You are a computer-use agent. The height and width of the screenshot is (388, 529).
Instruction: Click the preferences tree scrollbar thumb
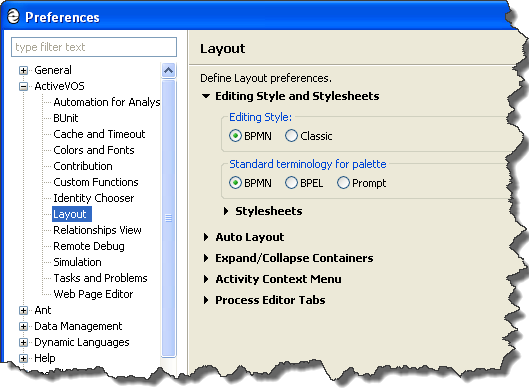pyautogui.click(x=168, y=218)
